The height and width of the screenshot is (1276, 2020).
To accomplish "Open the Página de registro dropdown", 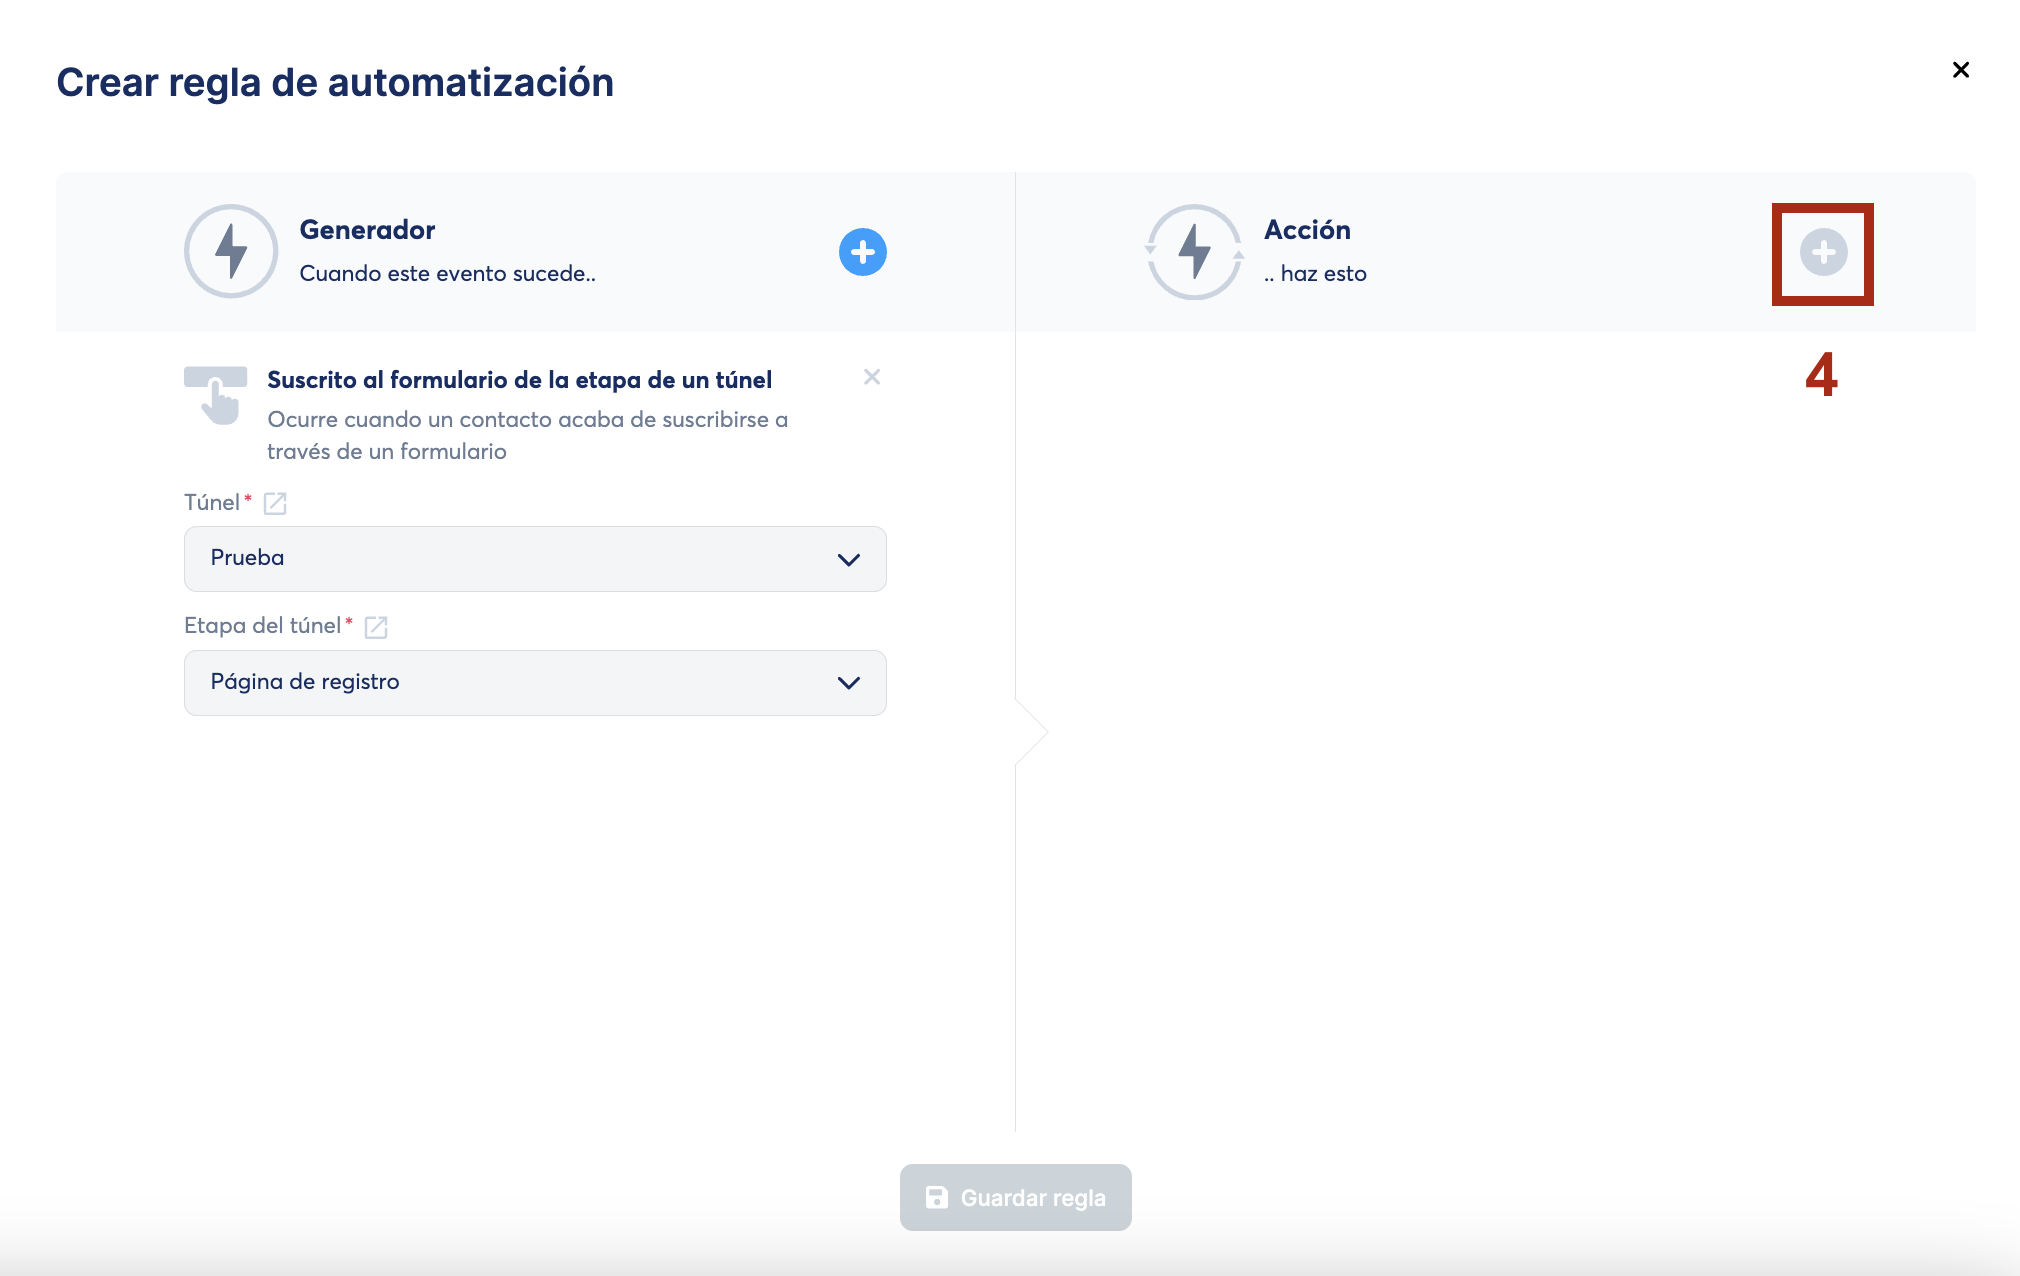I will 500,683.
